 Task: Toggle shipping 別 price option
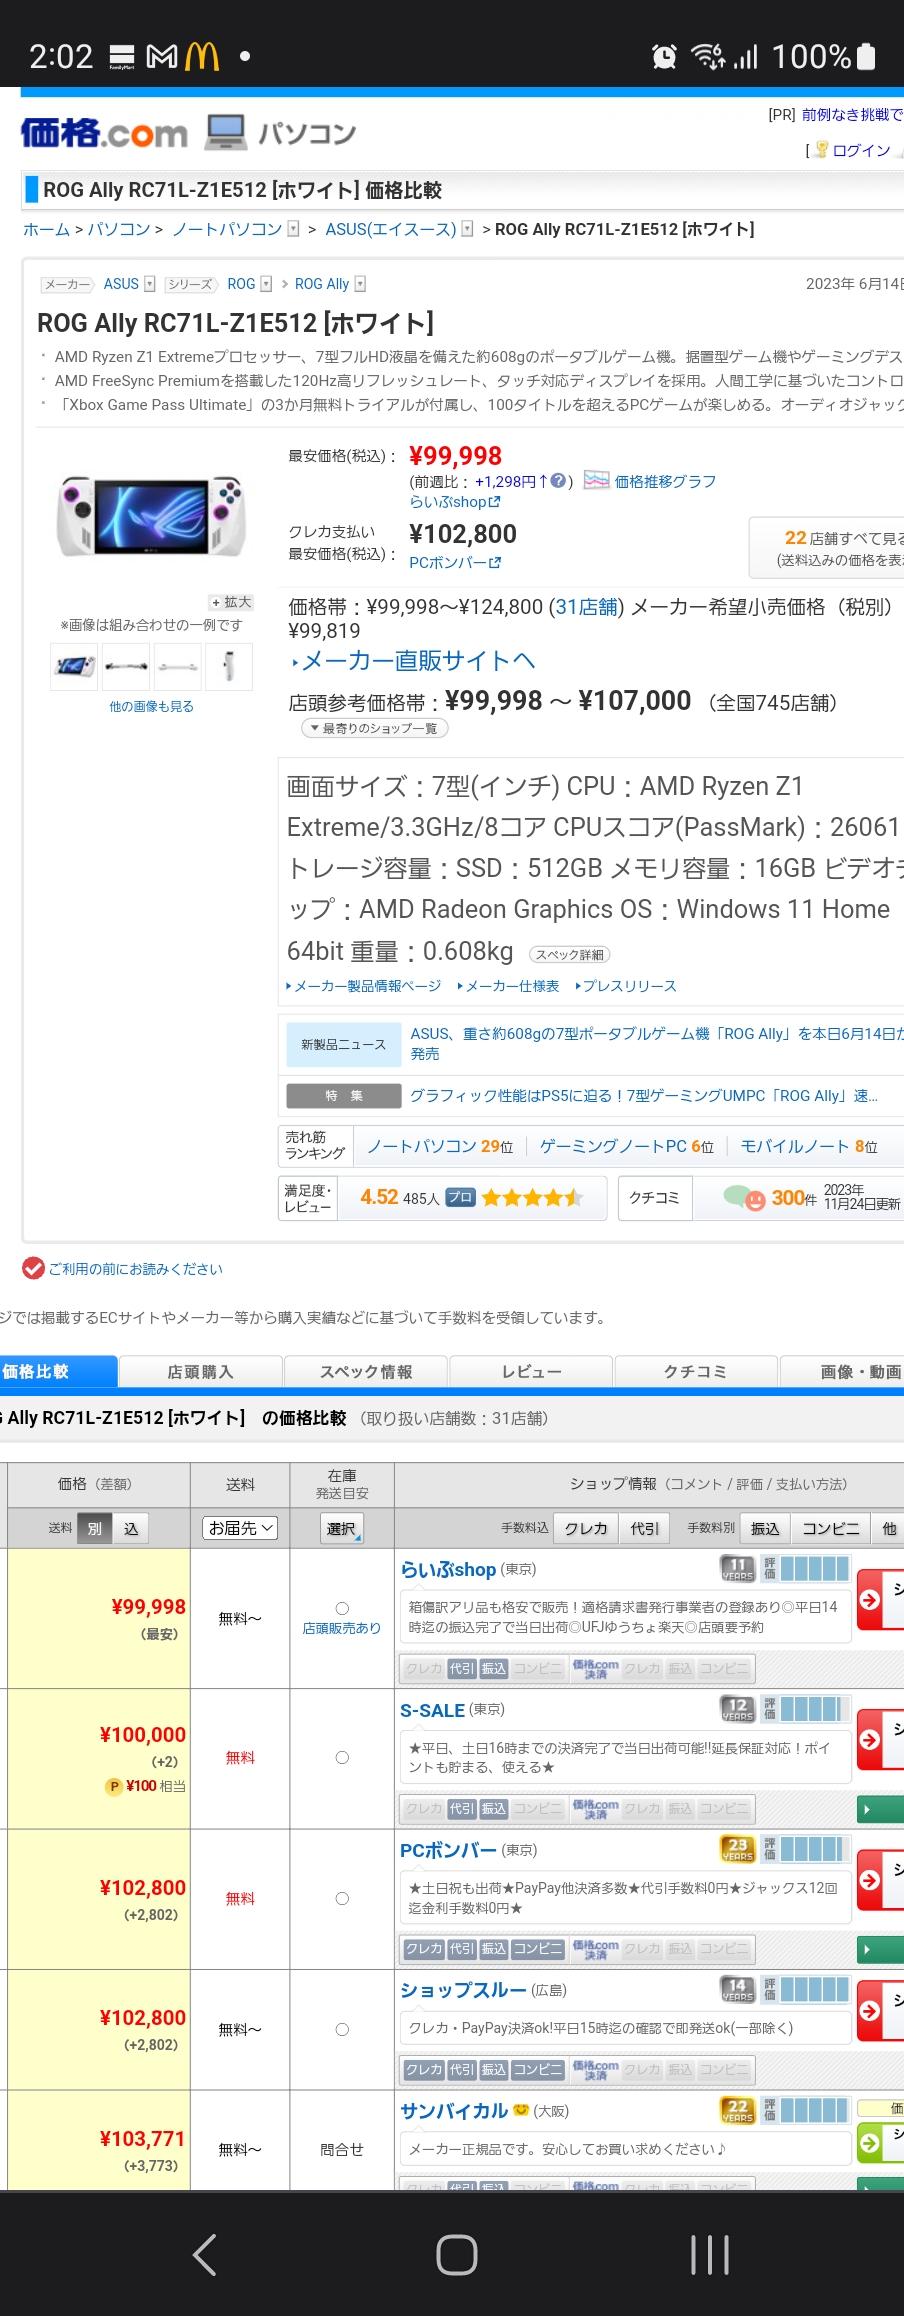94,1528
